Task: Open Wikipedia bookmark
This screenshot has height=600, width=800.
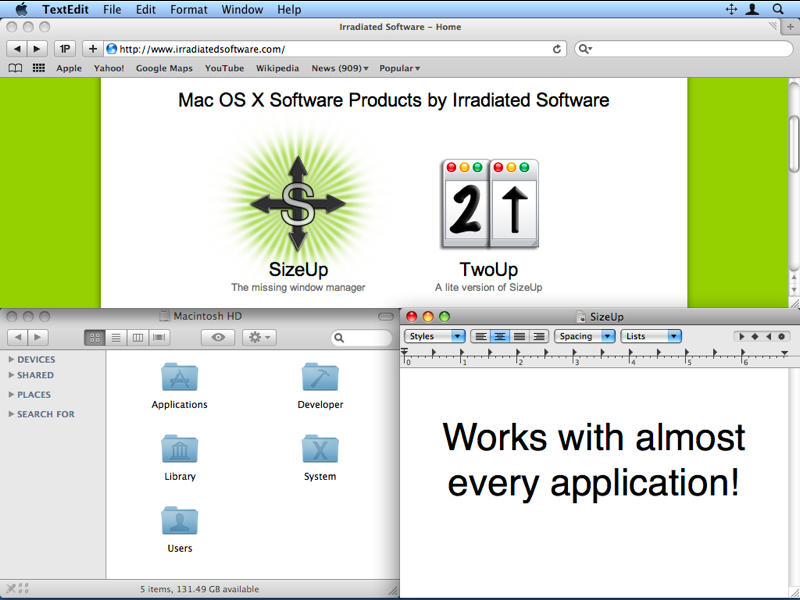Action: tap(278, 68)
